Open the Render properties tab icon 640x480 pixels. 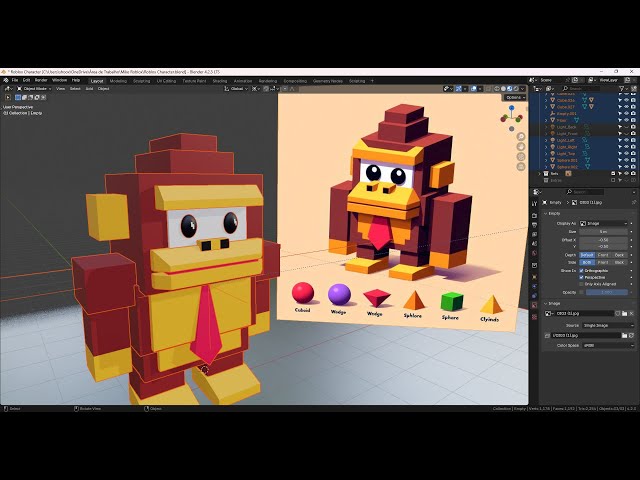pos(535,216)
